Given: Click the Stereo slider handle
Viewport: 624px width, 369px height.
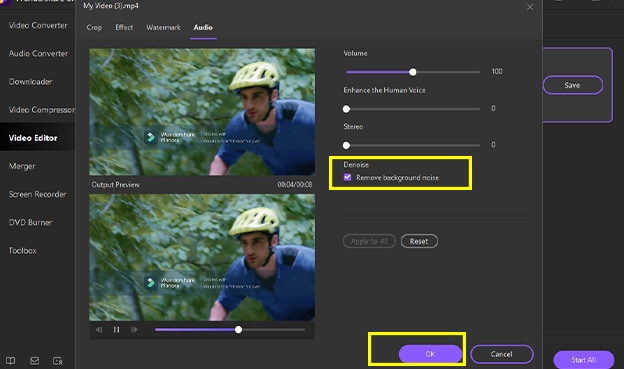Looking at the screenshot, I should (346, 145).
